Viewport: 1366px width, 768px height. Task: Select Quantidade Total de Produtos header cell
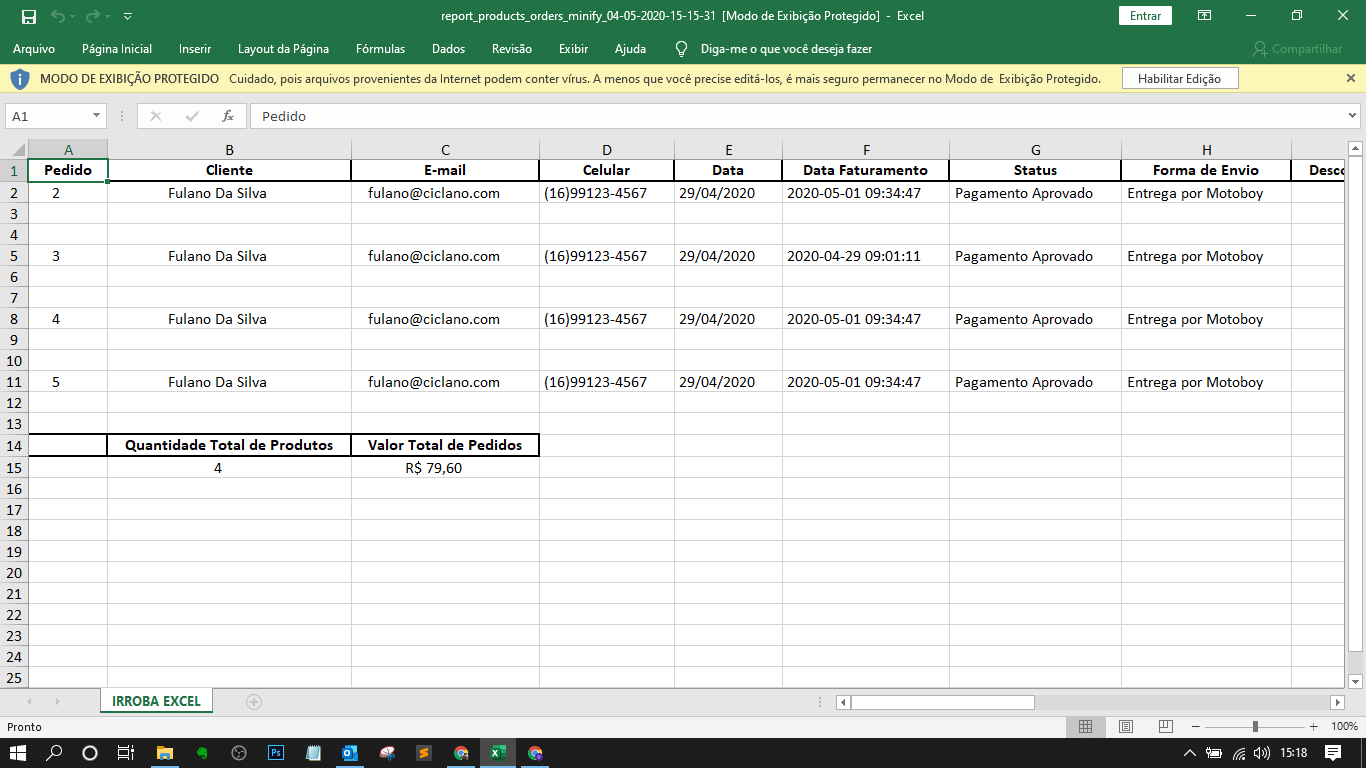click(x=229, y=445)
